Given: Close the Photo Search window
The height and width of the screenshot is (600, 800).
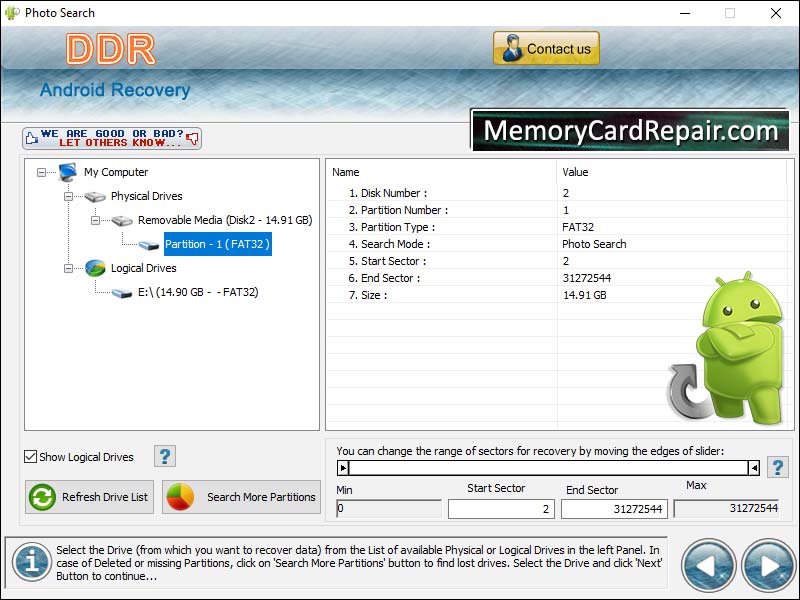Looking at the screenshot, I should pos(776,13).
